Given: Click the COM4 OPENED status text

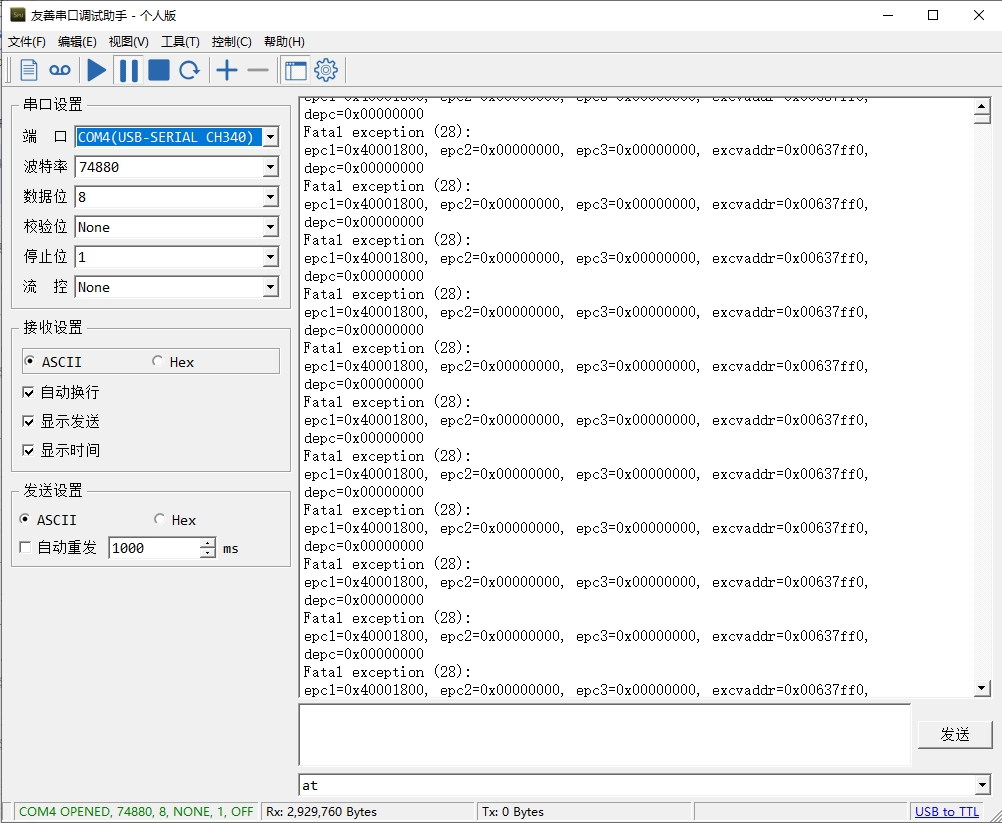Looking at the screenshot, I should [135, 811].
